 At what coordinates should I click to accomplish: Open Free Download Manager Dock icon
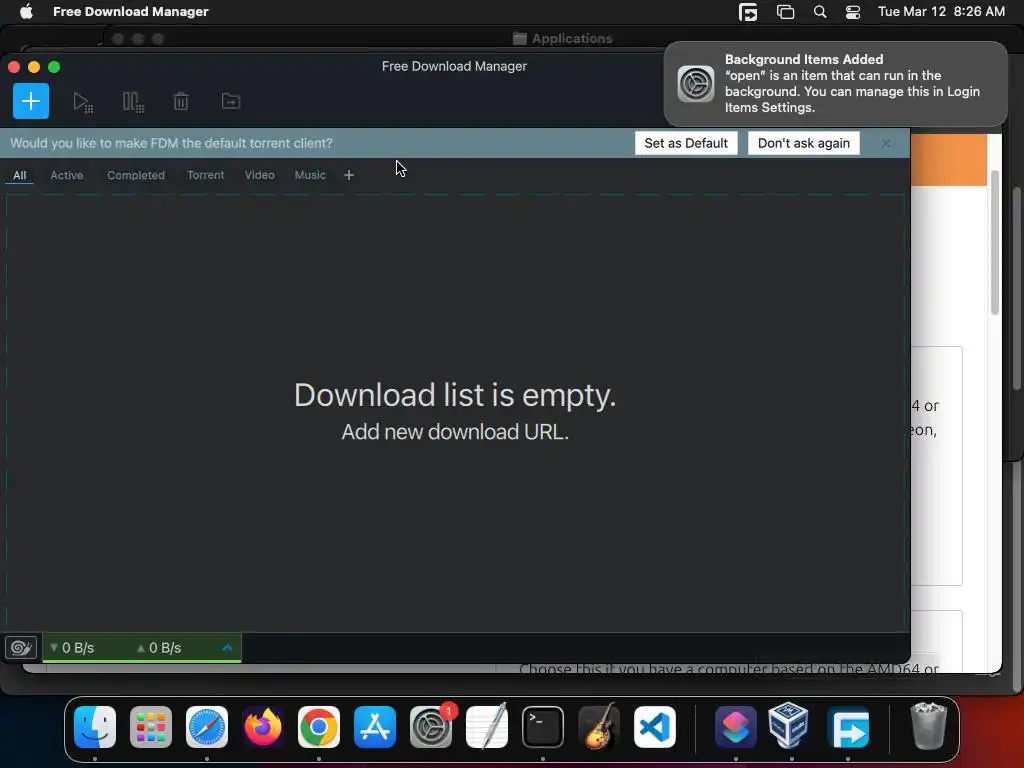pos(848,727)
